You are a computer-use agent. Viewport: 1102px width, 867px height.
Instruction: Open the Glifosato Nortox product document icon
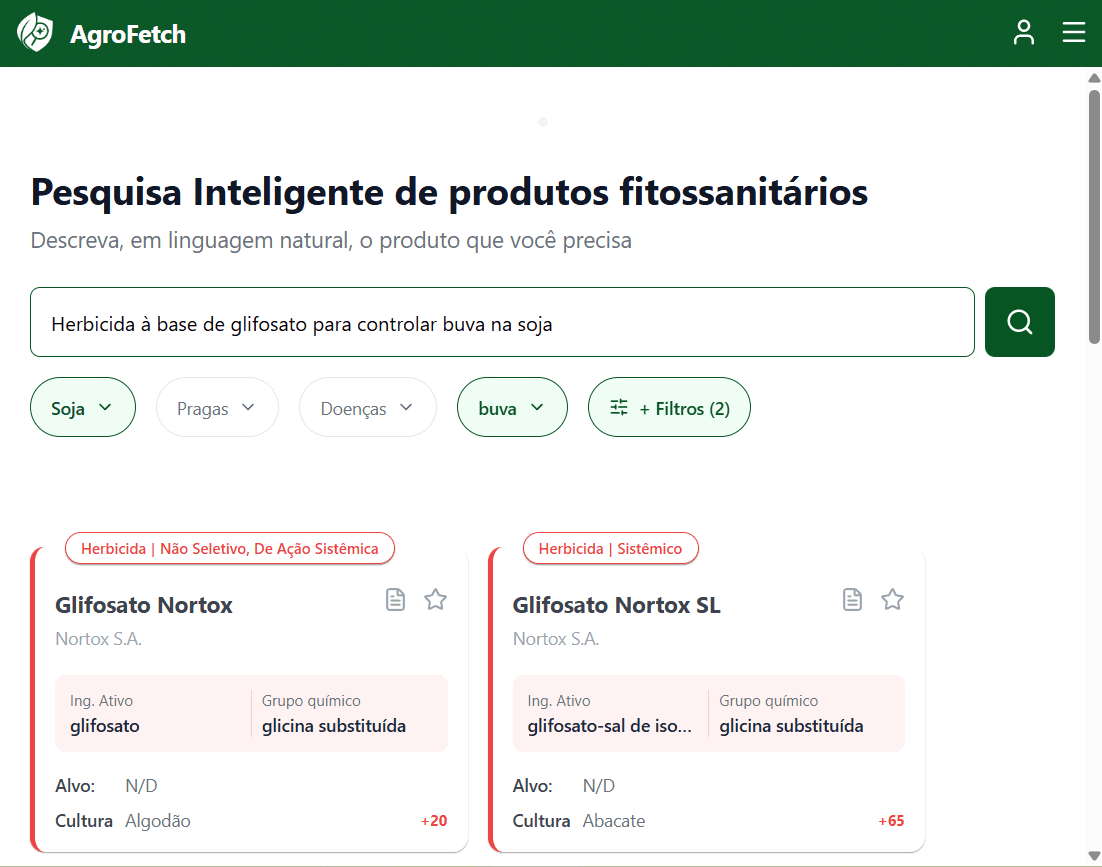pyautogui.click(x=395, y=599)
